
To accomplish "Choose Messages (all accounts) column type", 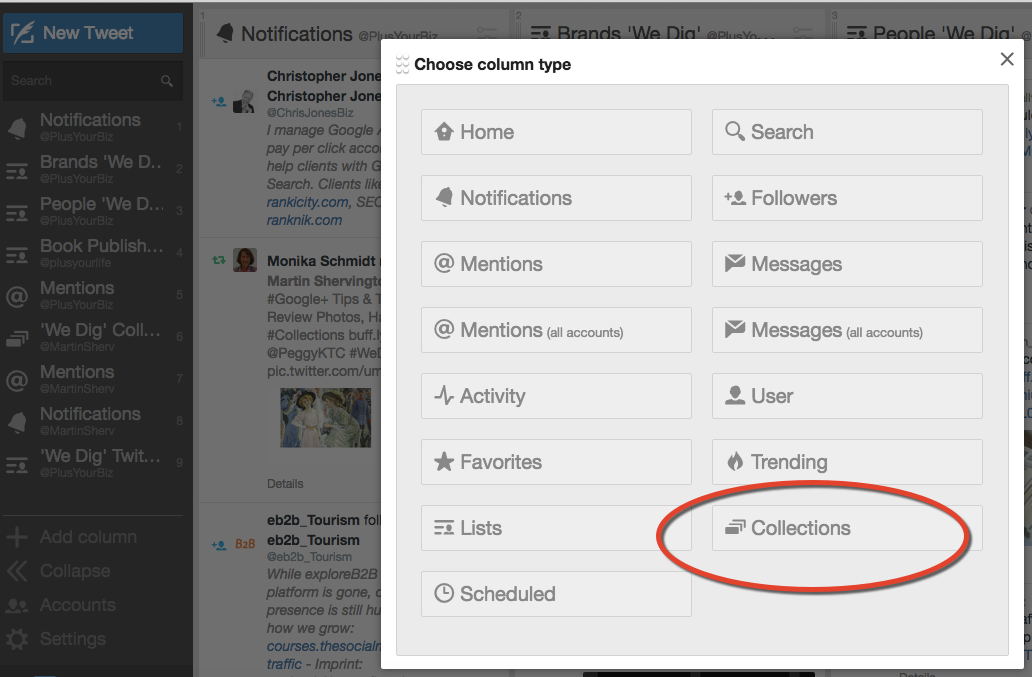I will [x=847, y=330].
